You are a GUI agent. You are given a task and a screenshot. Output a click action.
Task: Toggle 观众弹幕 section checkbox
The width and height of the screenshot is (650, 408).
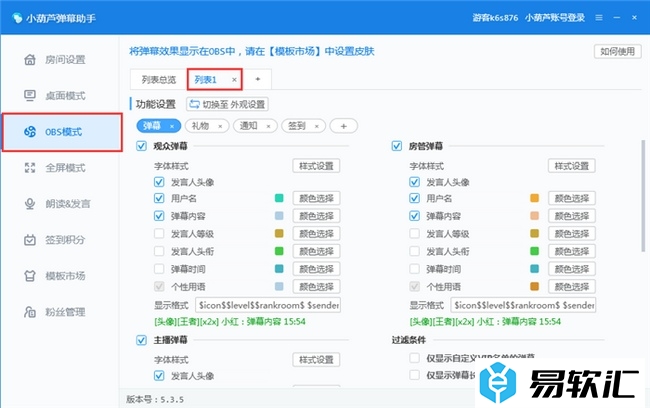(x=141, y=146)
